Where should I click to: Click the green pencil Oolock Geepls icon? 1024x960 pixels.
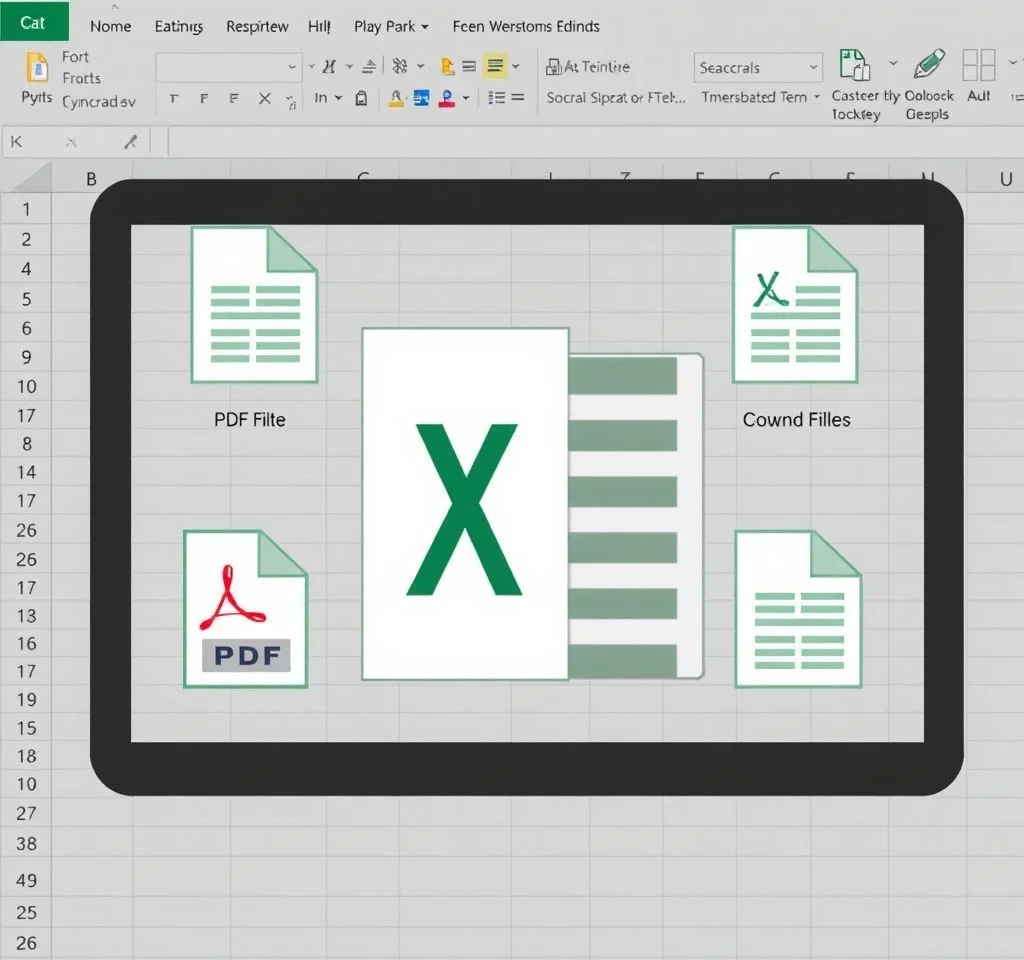coord(928,65)
